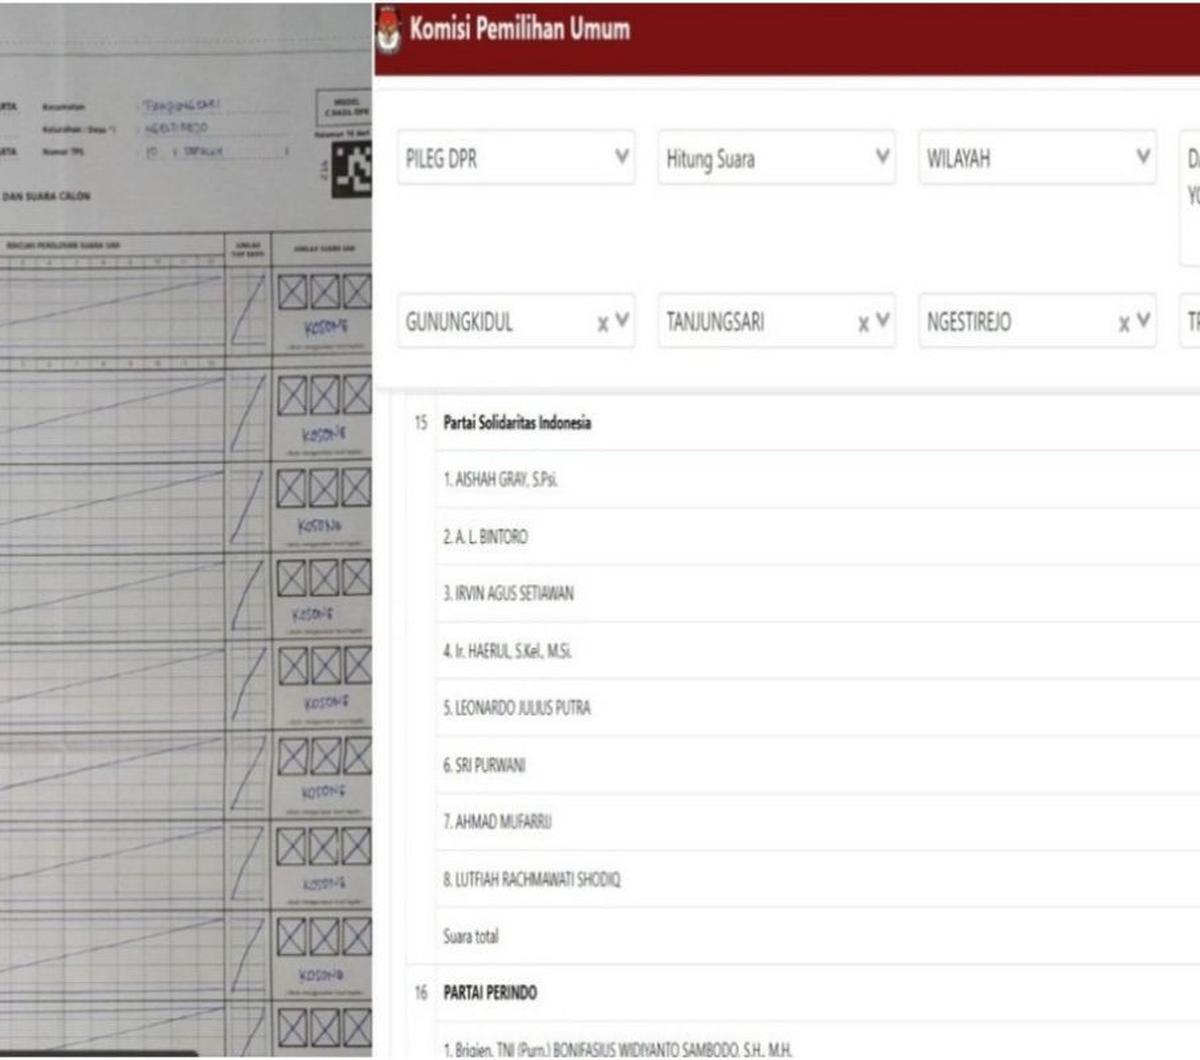Open the PILEG DPR dropdown
This screenshot has width=1200, height=1060.
click(x=516, y=158)
